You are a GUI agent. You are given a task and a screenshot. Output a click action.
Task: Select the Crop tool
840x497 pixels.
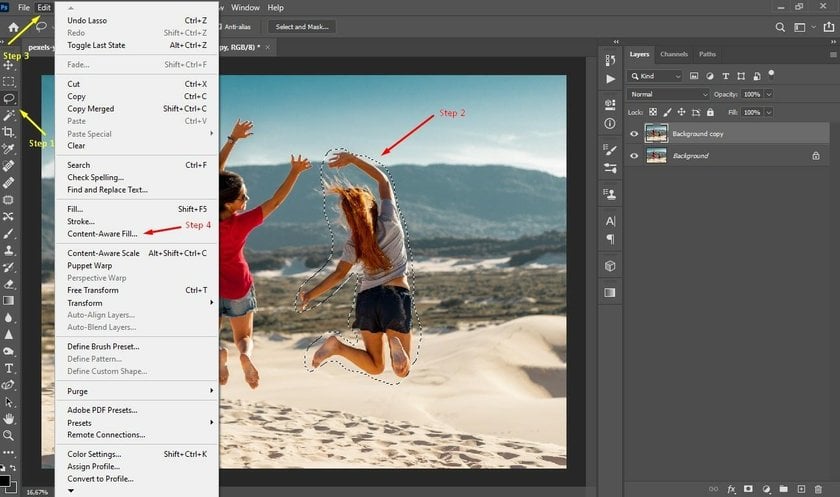9,132
